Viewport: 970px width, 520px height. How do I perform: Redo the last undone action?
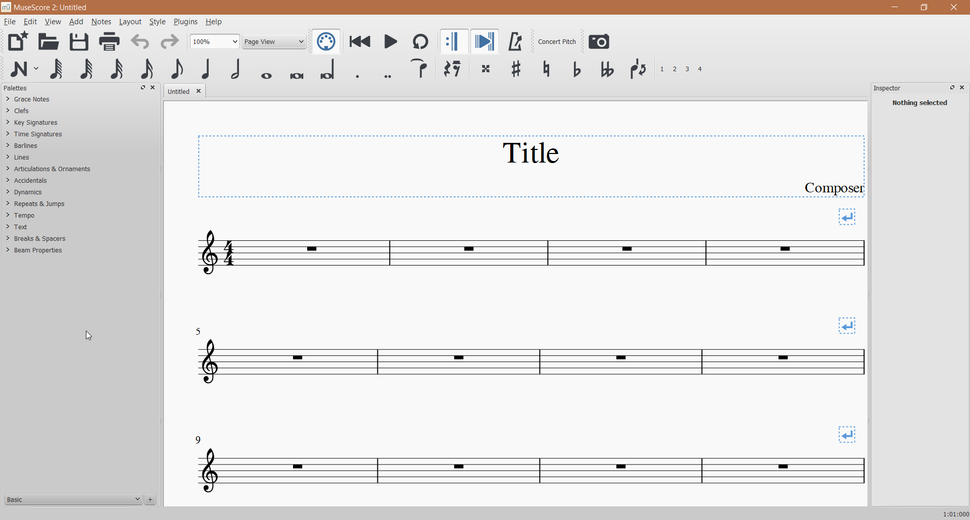coord(170,41)
